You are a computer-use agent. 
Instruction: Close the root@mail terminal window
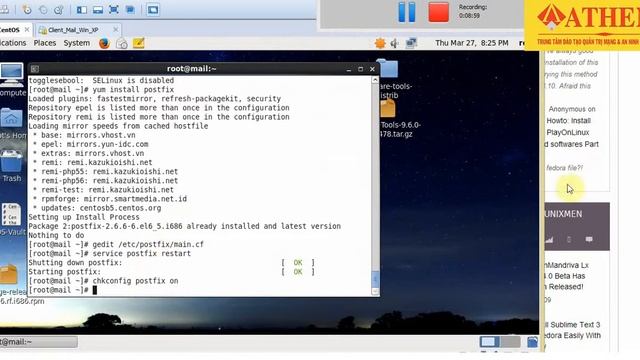pos(372,69)
